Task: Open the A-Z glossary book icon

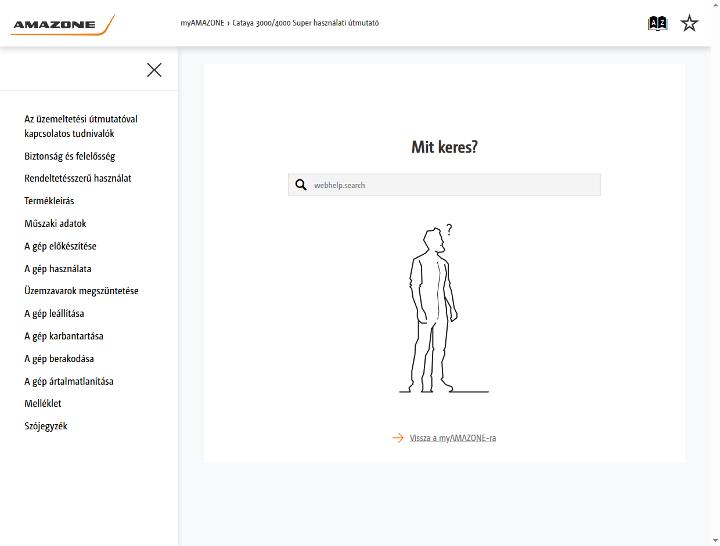Action: tap(657, 23)
